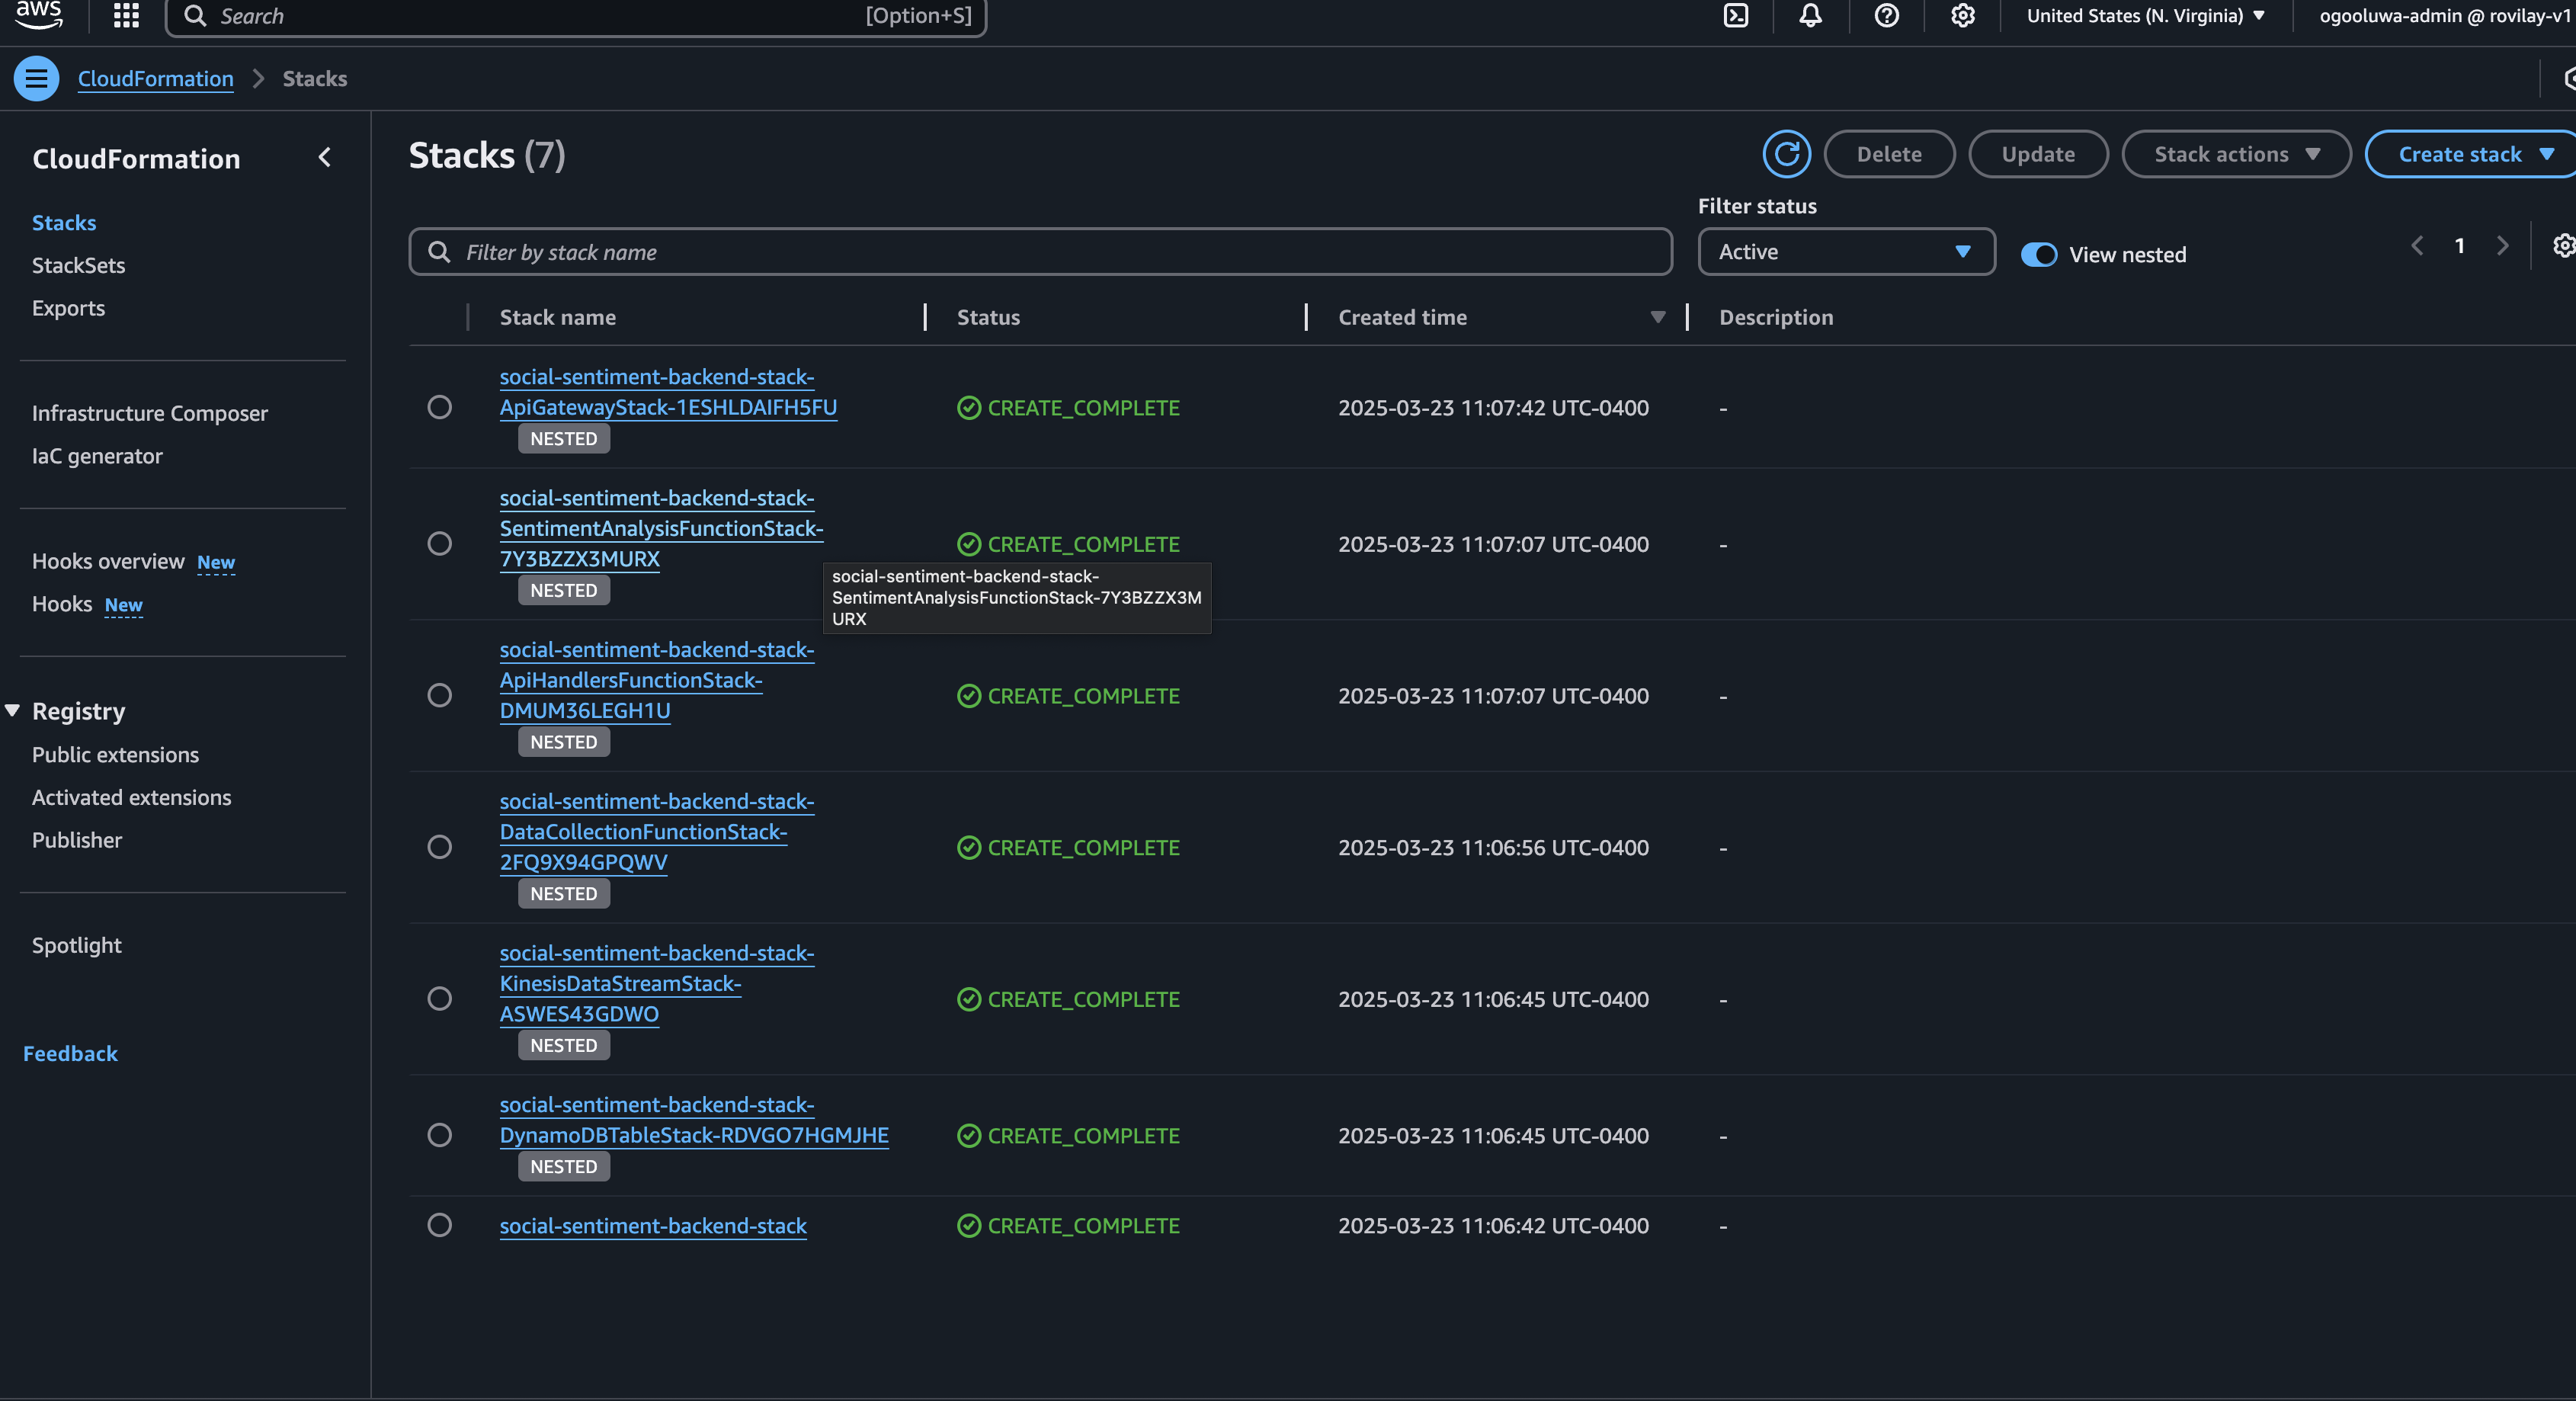Collapse the CloudFormation side panel
The image size is (2576, 1401).
click(324, 157)
